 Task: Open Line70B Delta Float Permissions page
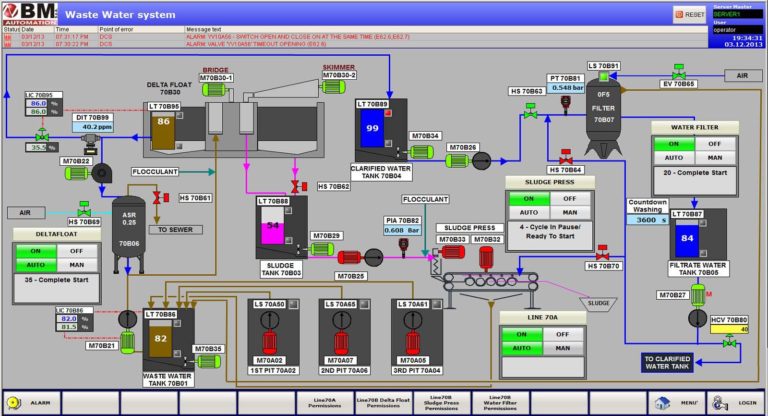click(384, 402)
